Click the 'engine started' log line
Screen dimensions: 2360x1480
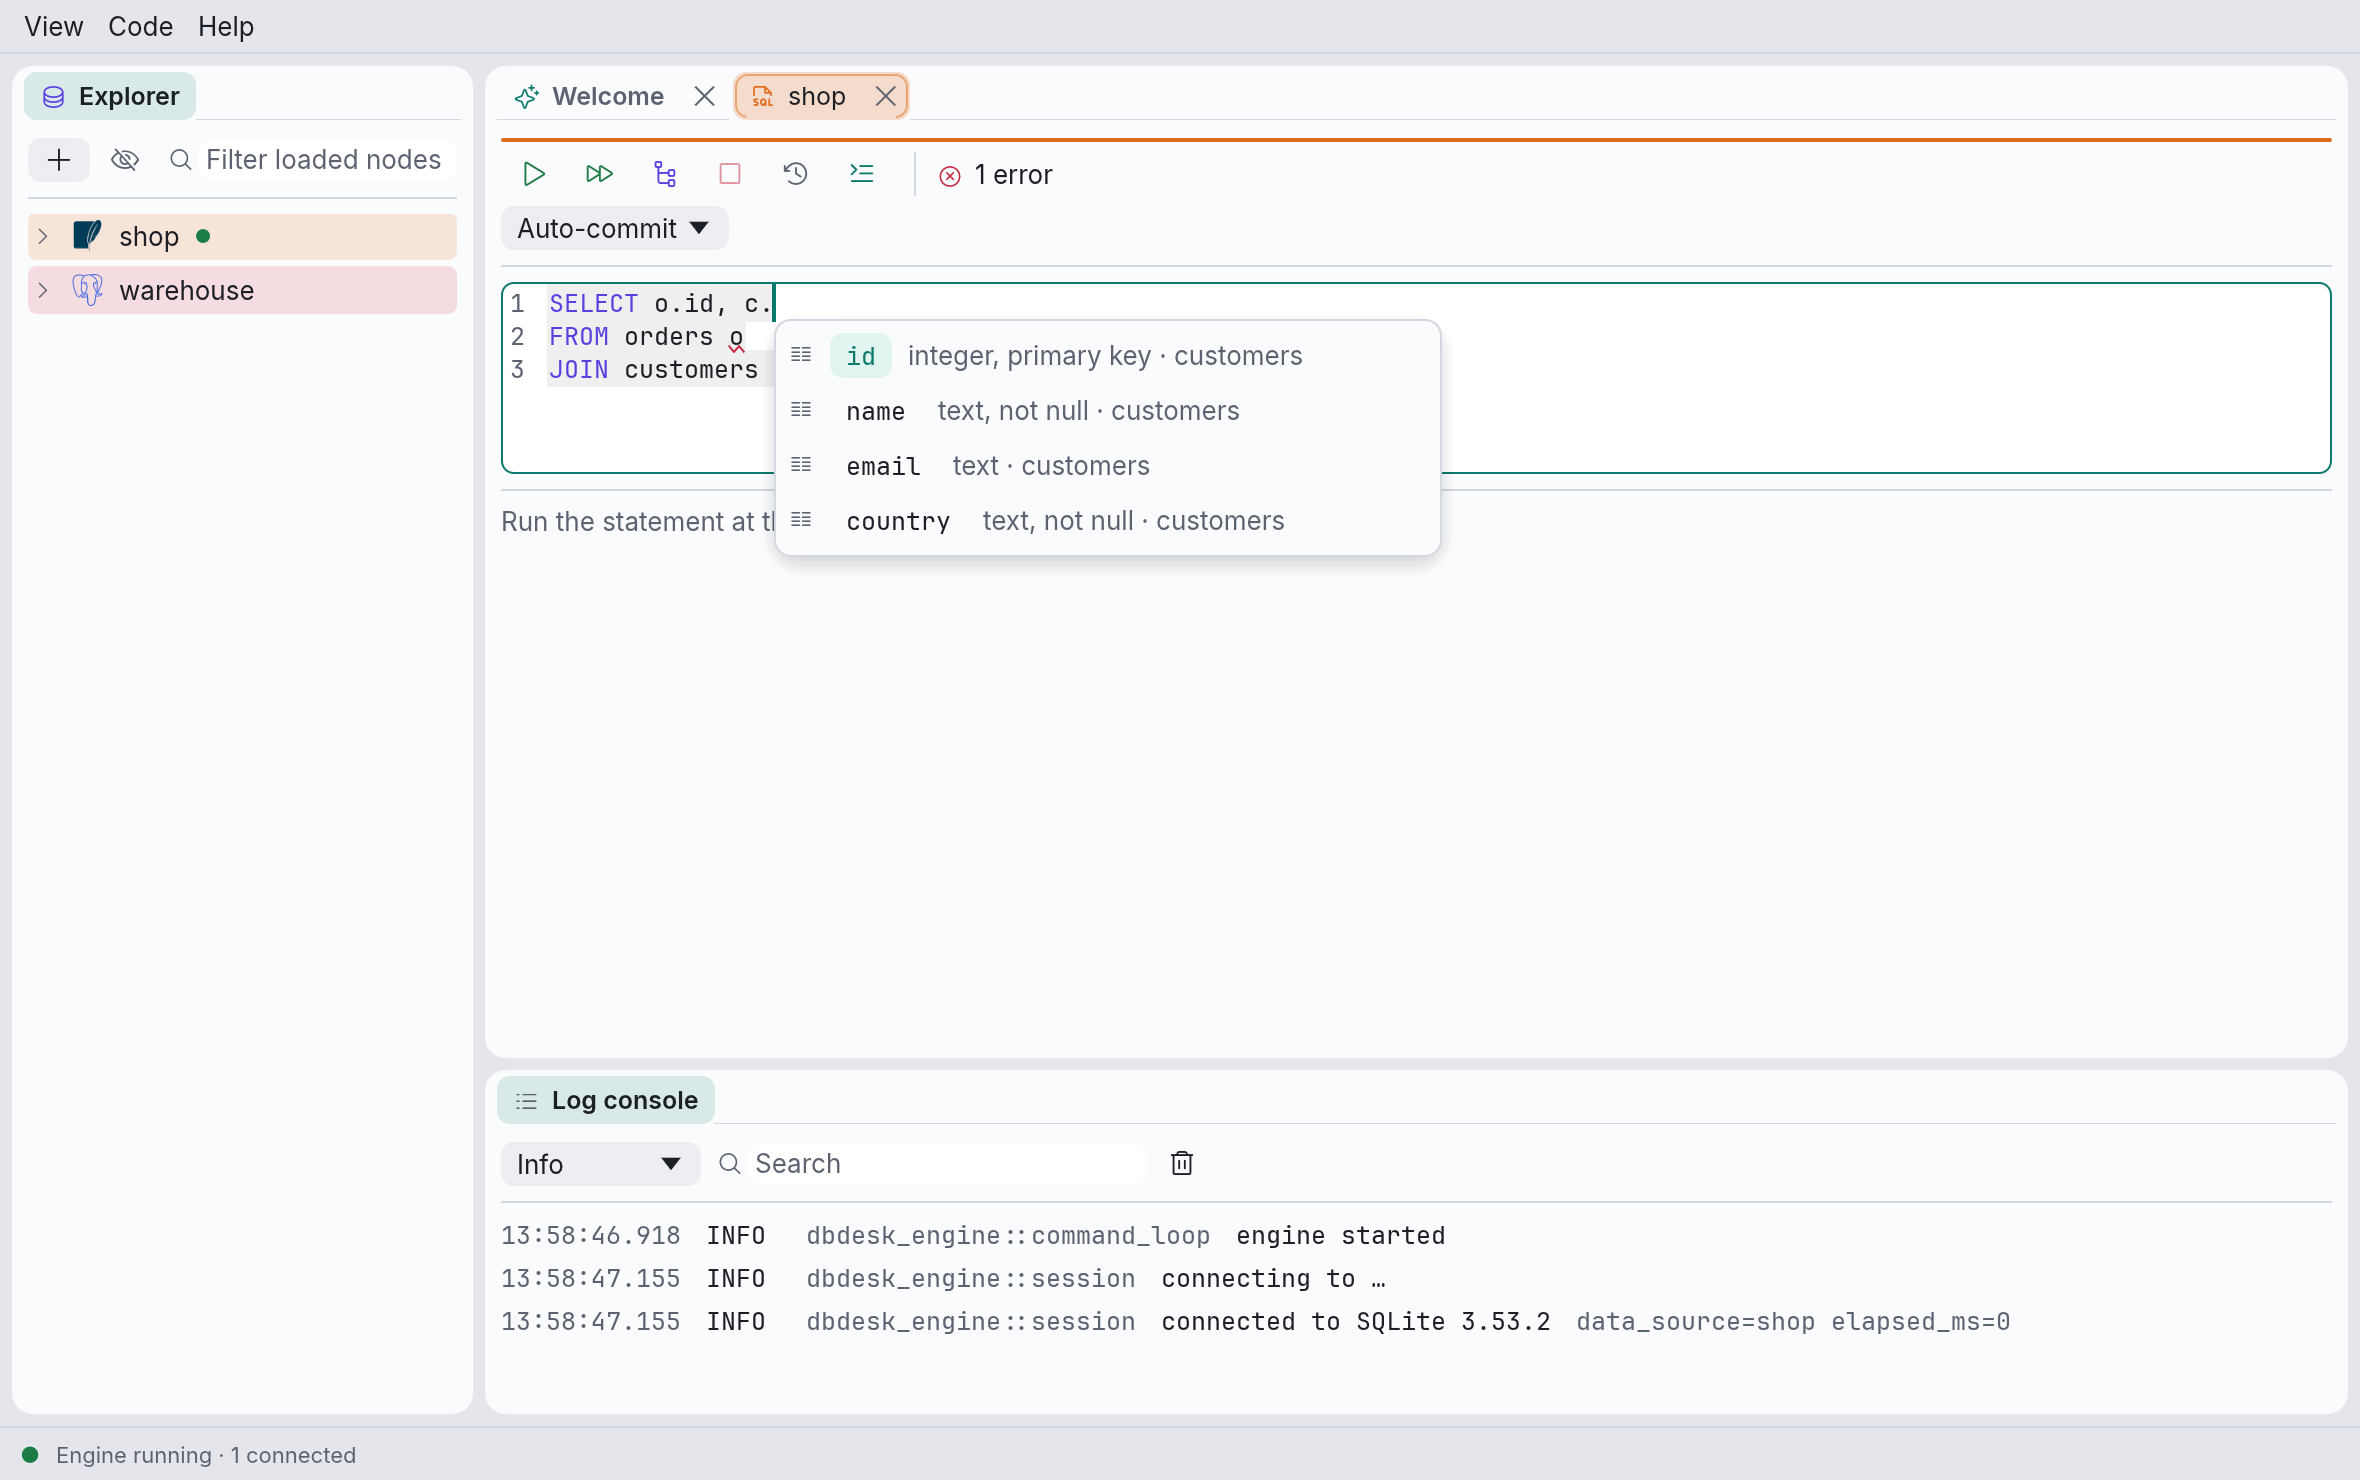click(x=1340, y=1236)
